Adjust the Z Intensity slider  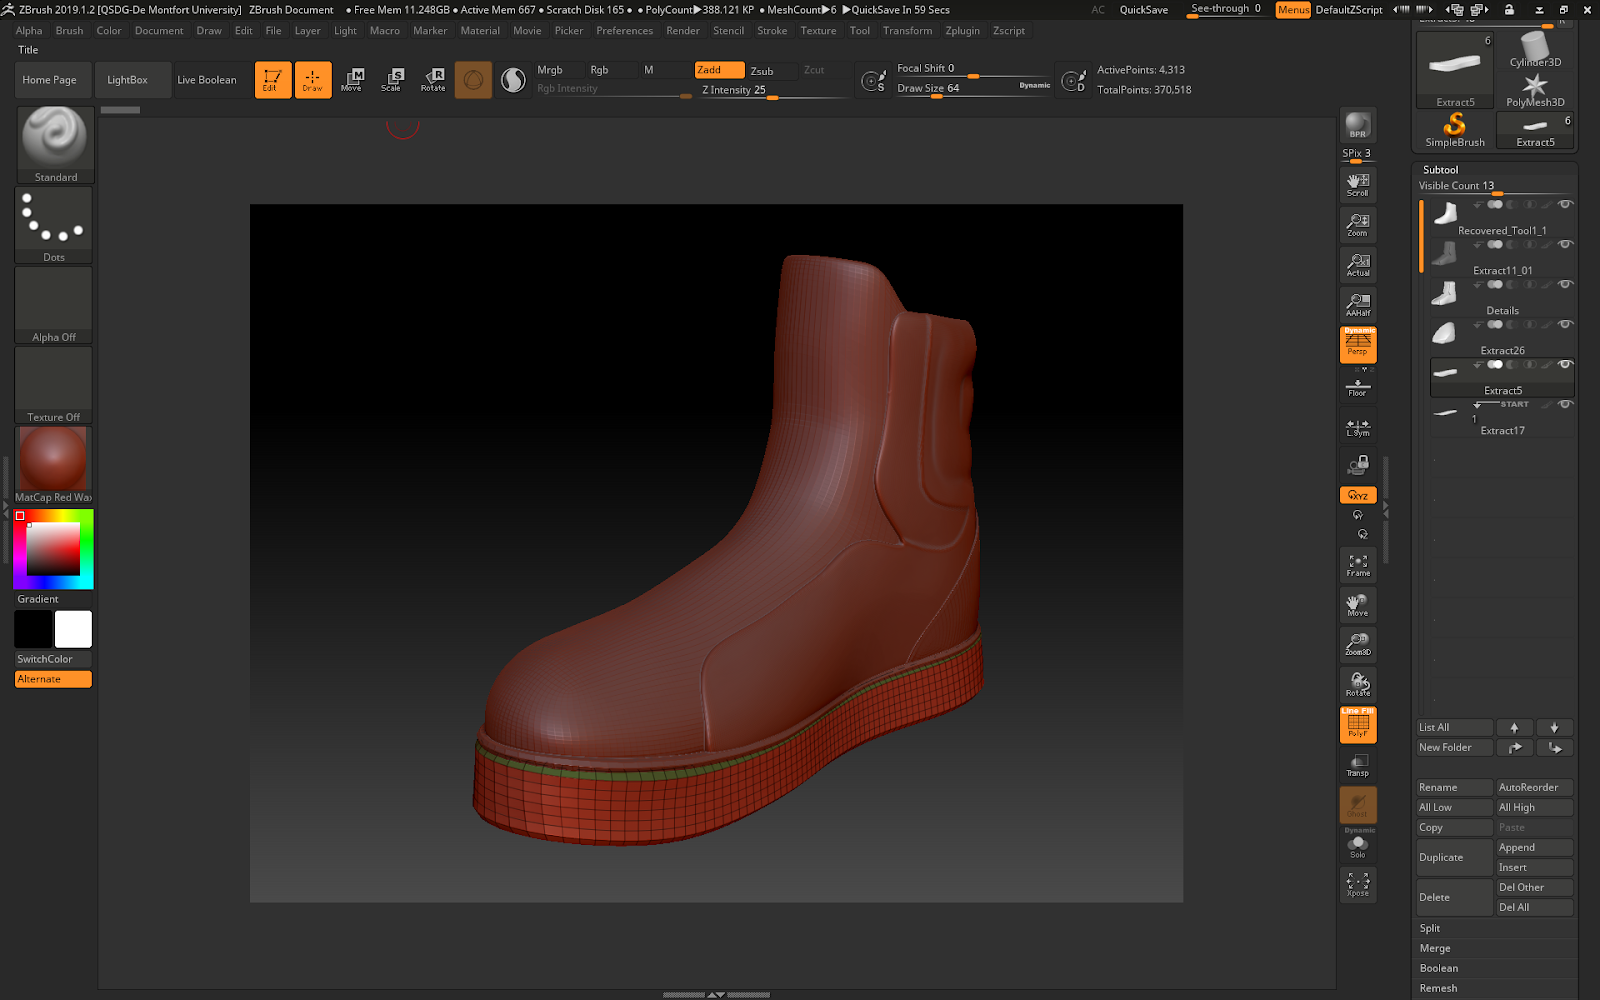click(773, 90)
